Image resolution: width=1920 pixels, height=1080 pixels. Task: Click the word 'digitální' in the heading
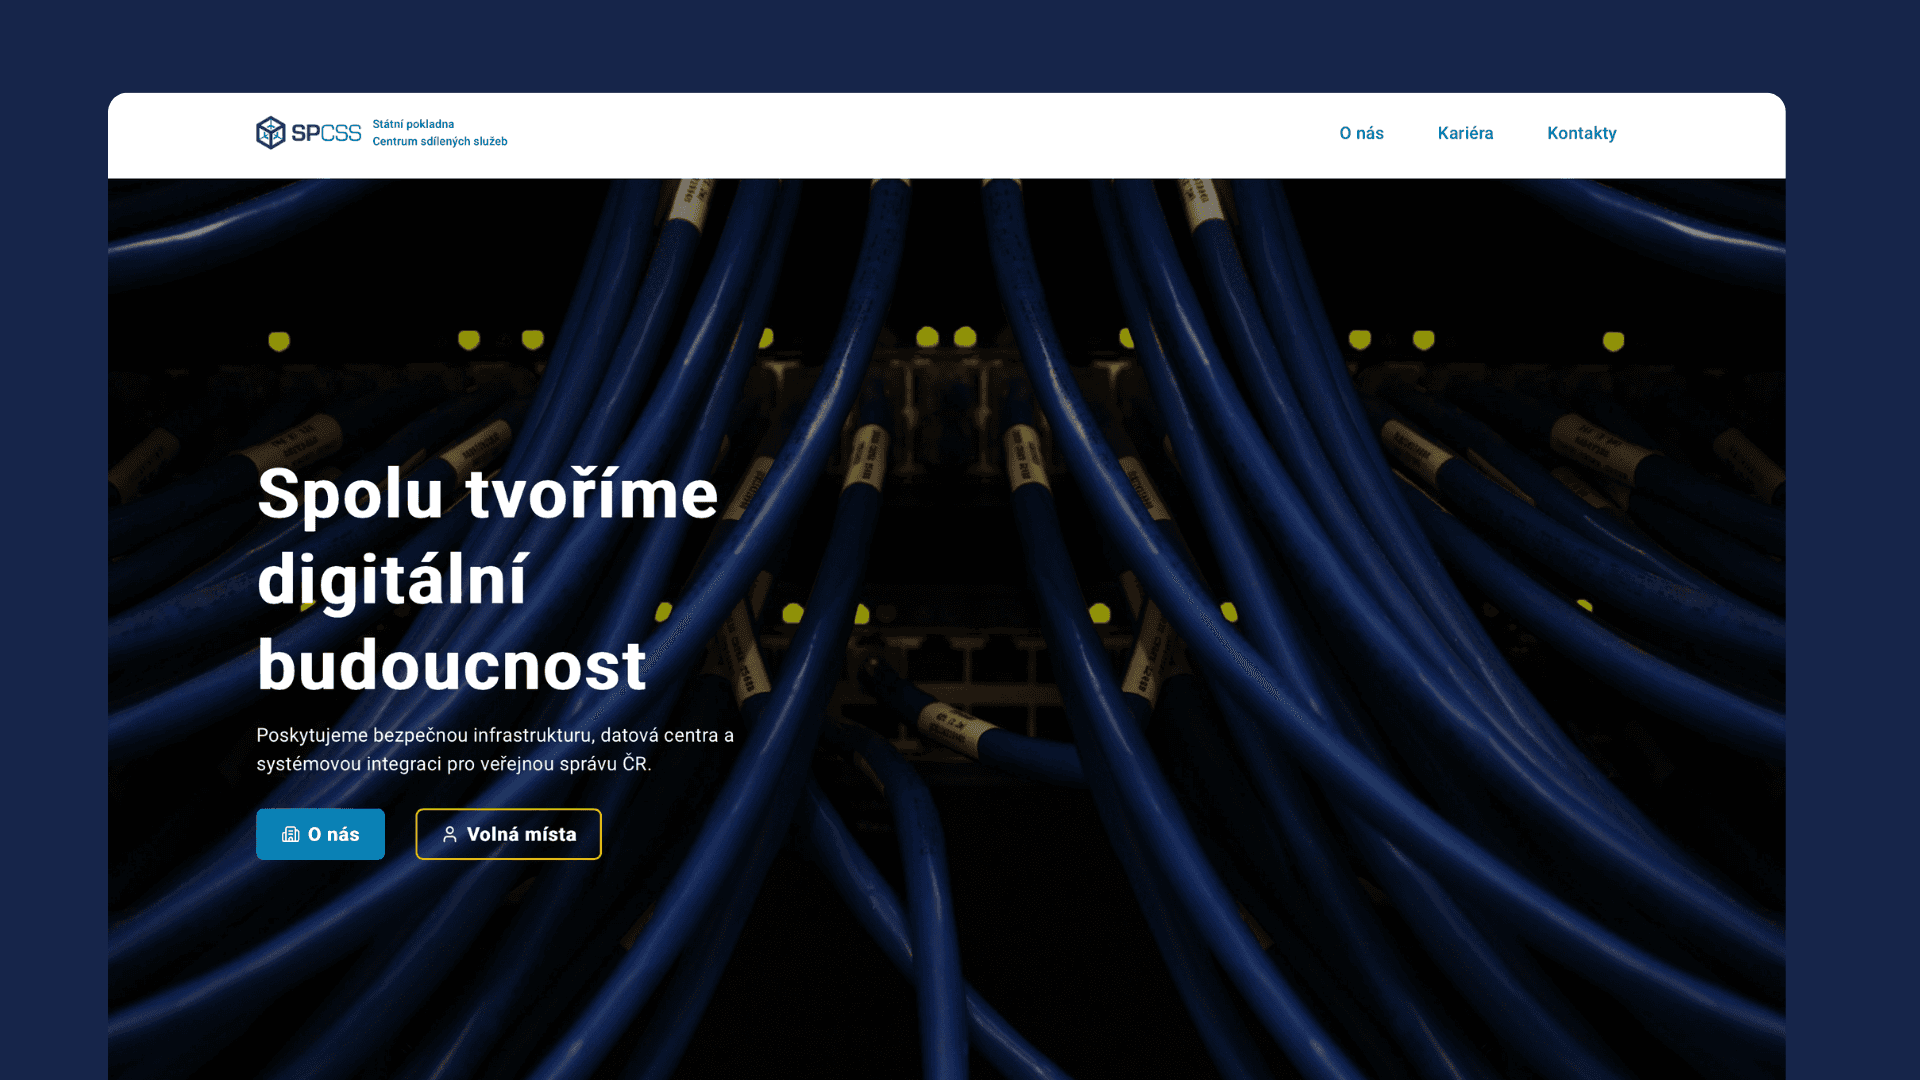392,580
